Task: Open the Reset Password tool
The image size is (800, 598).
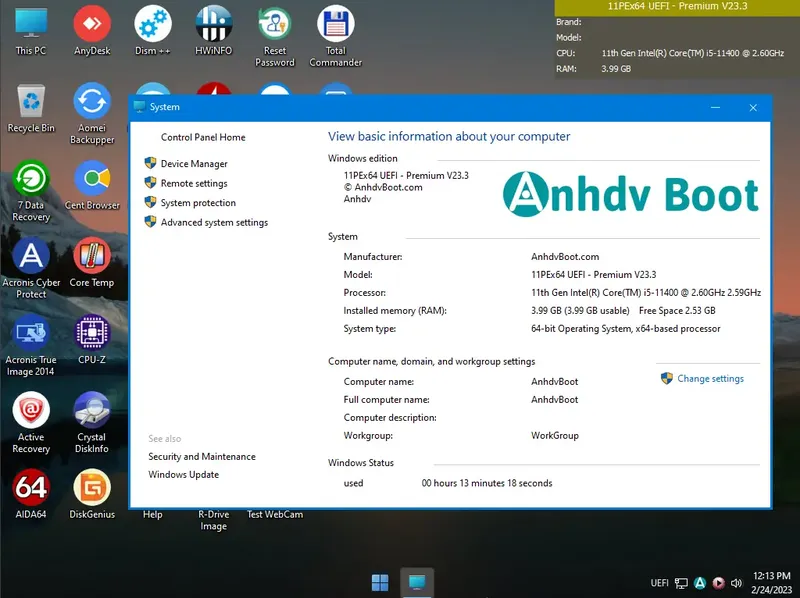Action: tap(274, 25)
